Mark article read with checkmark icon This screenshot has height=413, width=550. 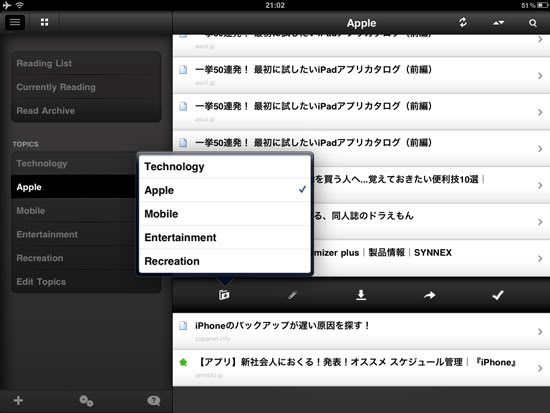pos(498,295)
